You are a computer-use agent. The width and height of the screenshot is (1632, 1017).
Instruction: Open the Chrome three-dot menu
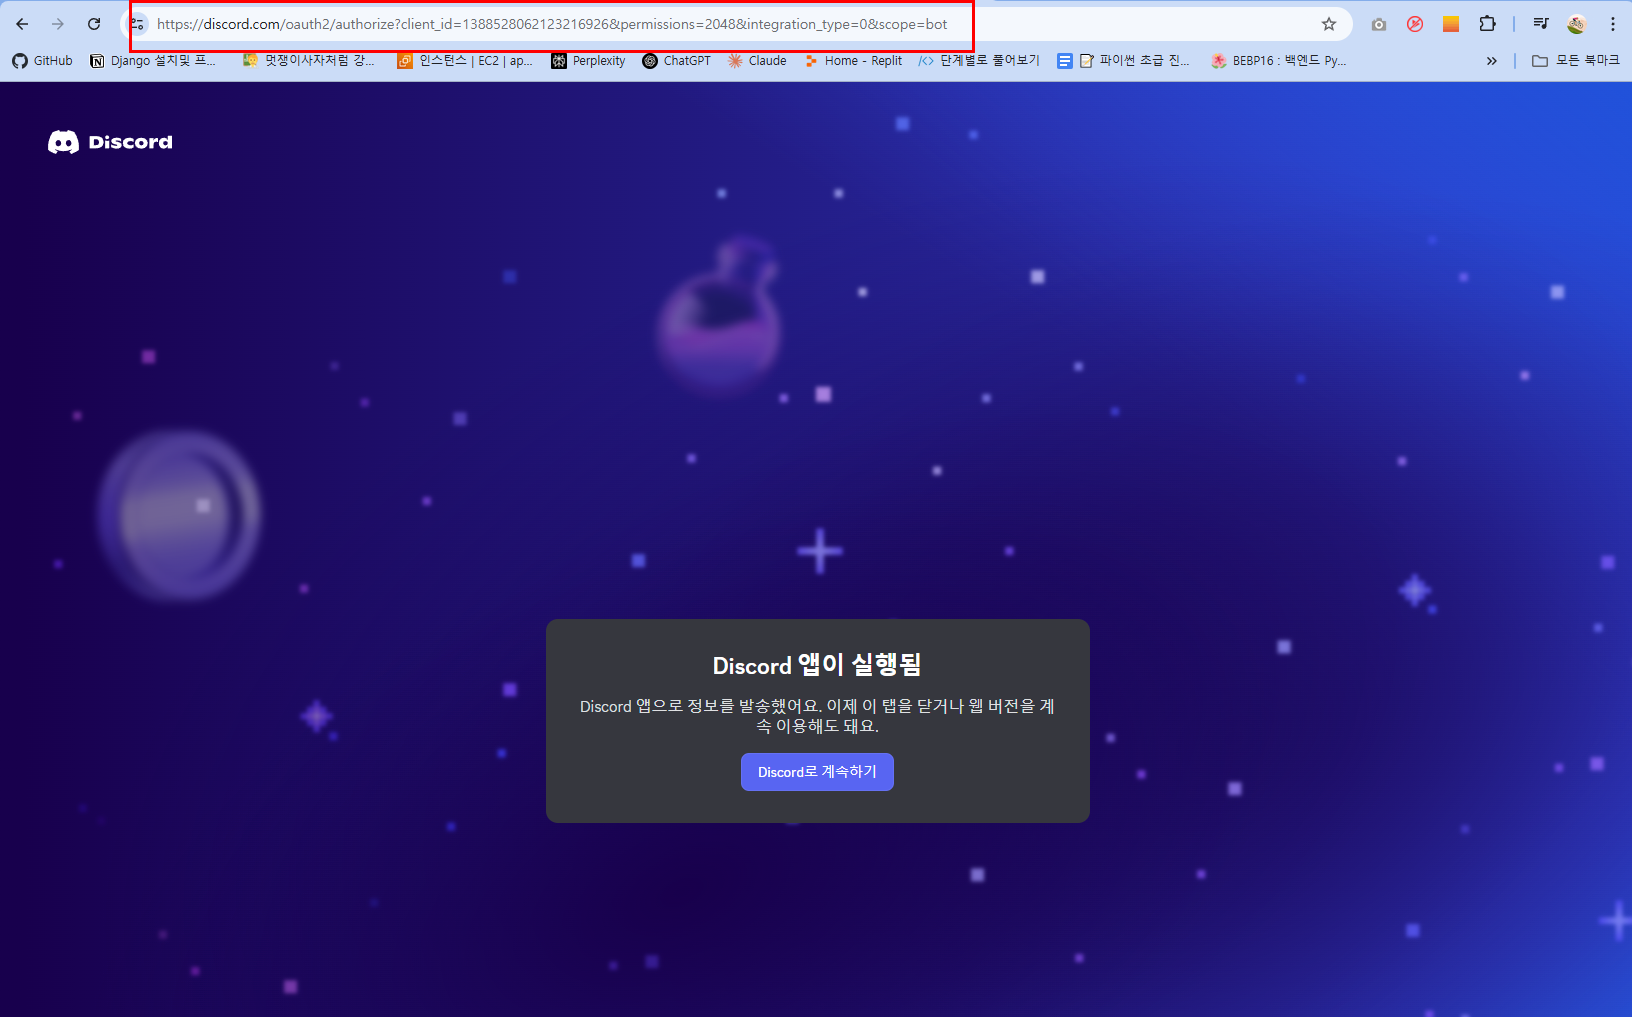(x=1613, y=24)
